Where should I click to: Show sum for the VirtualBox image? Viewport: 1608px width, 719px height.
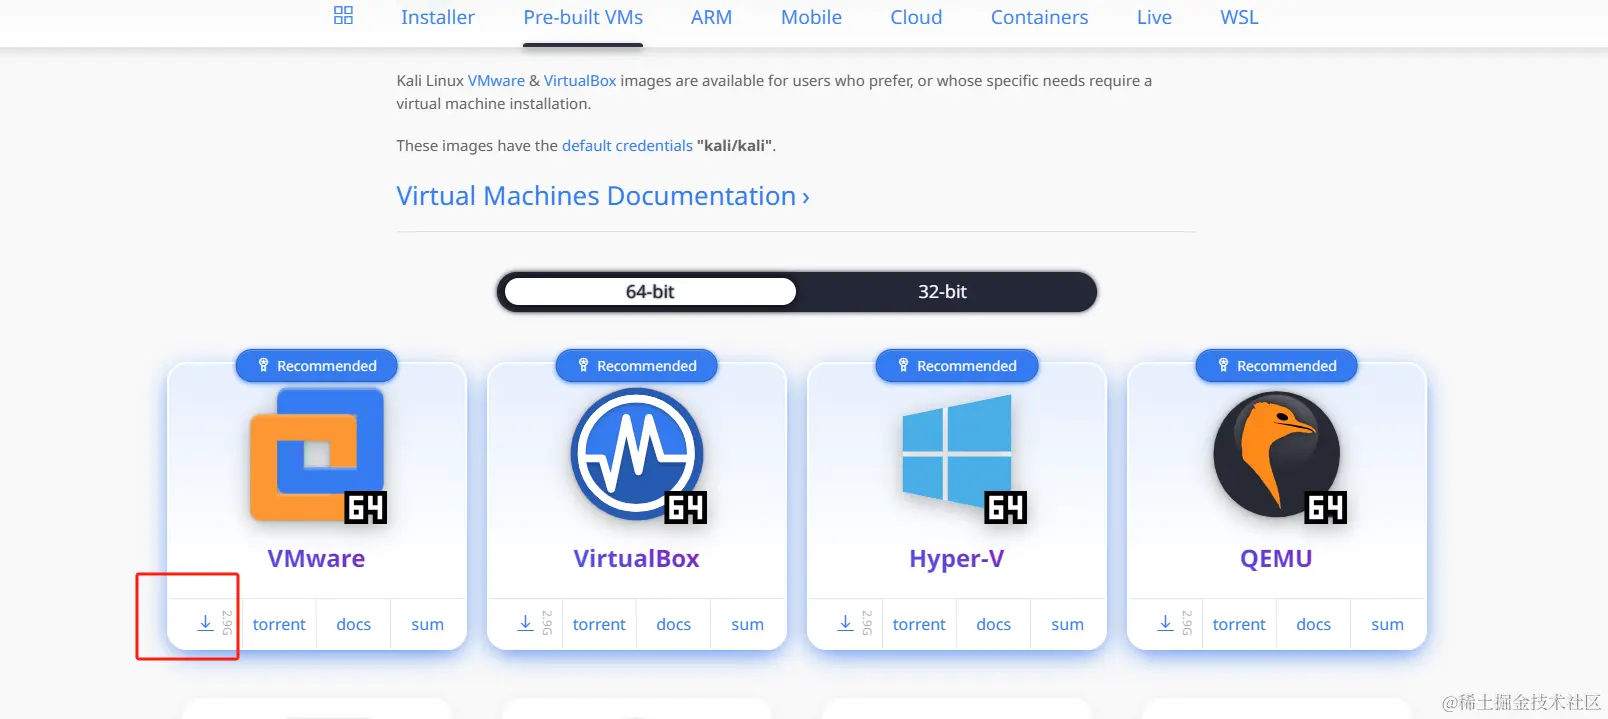coord(747,624)
